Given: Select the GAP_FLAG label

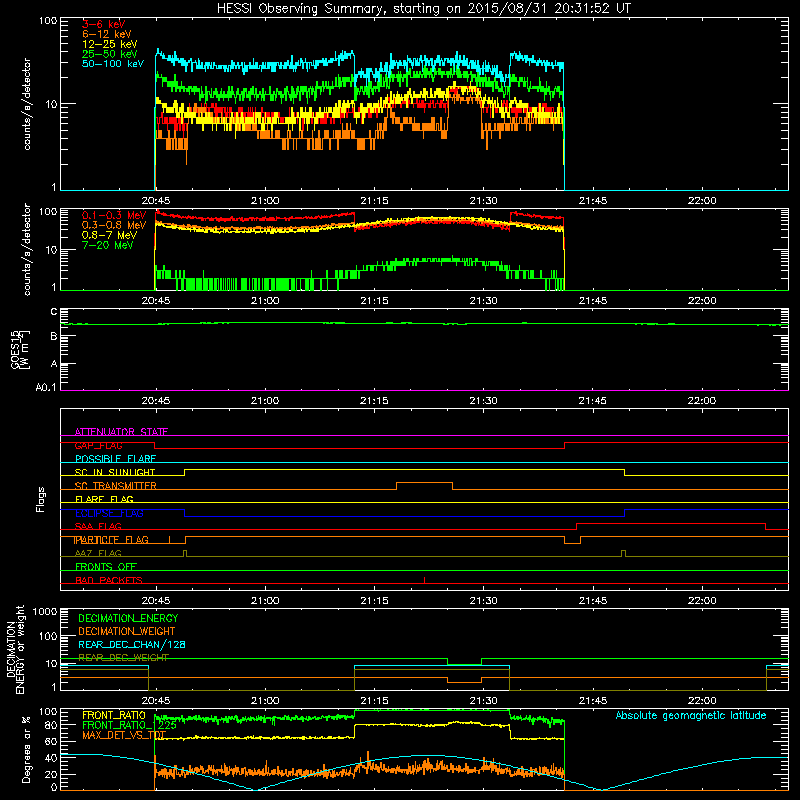Looking at the screenshot, I should (x=98, y=445).
